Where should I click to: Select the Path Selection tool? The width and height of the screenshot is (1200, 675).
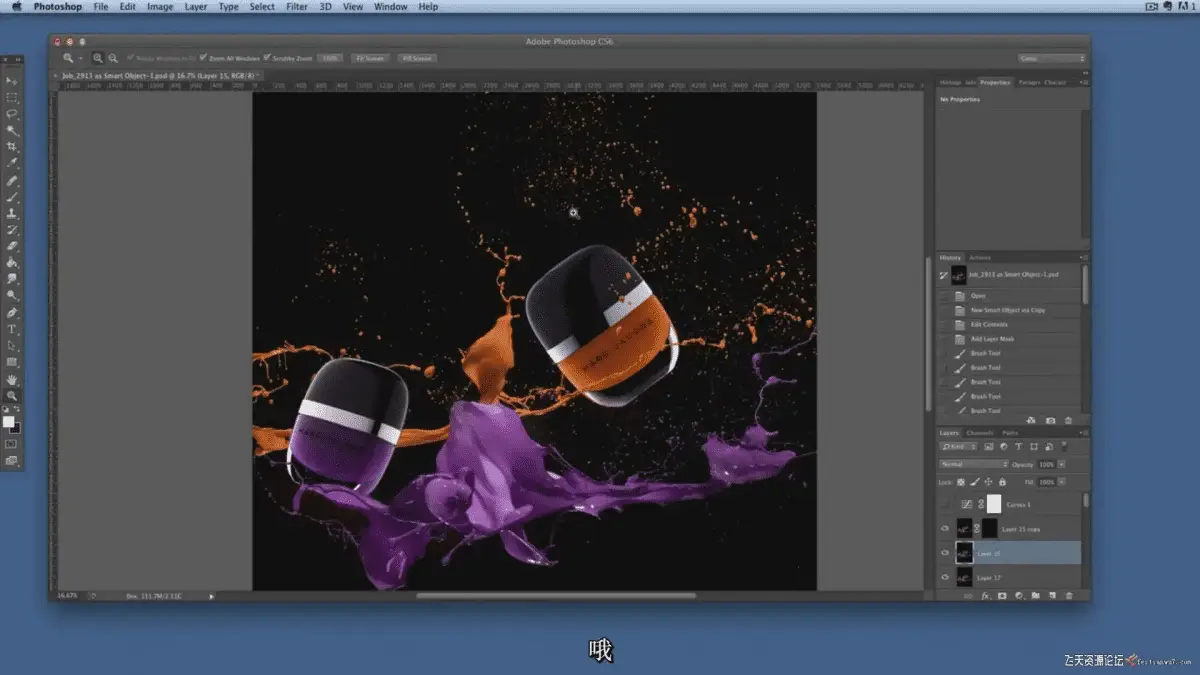point(12,345)
